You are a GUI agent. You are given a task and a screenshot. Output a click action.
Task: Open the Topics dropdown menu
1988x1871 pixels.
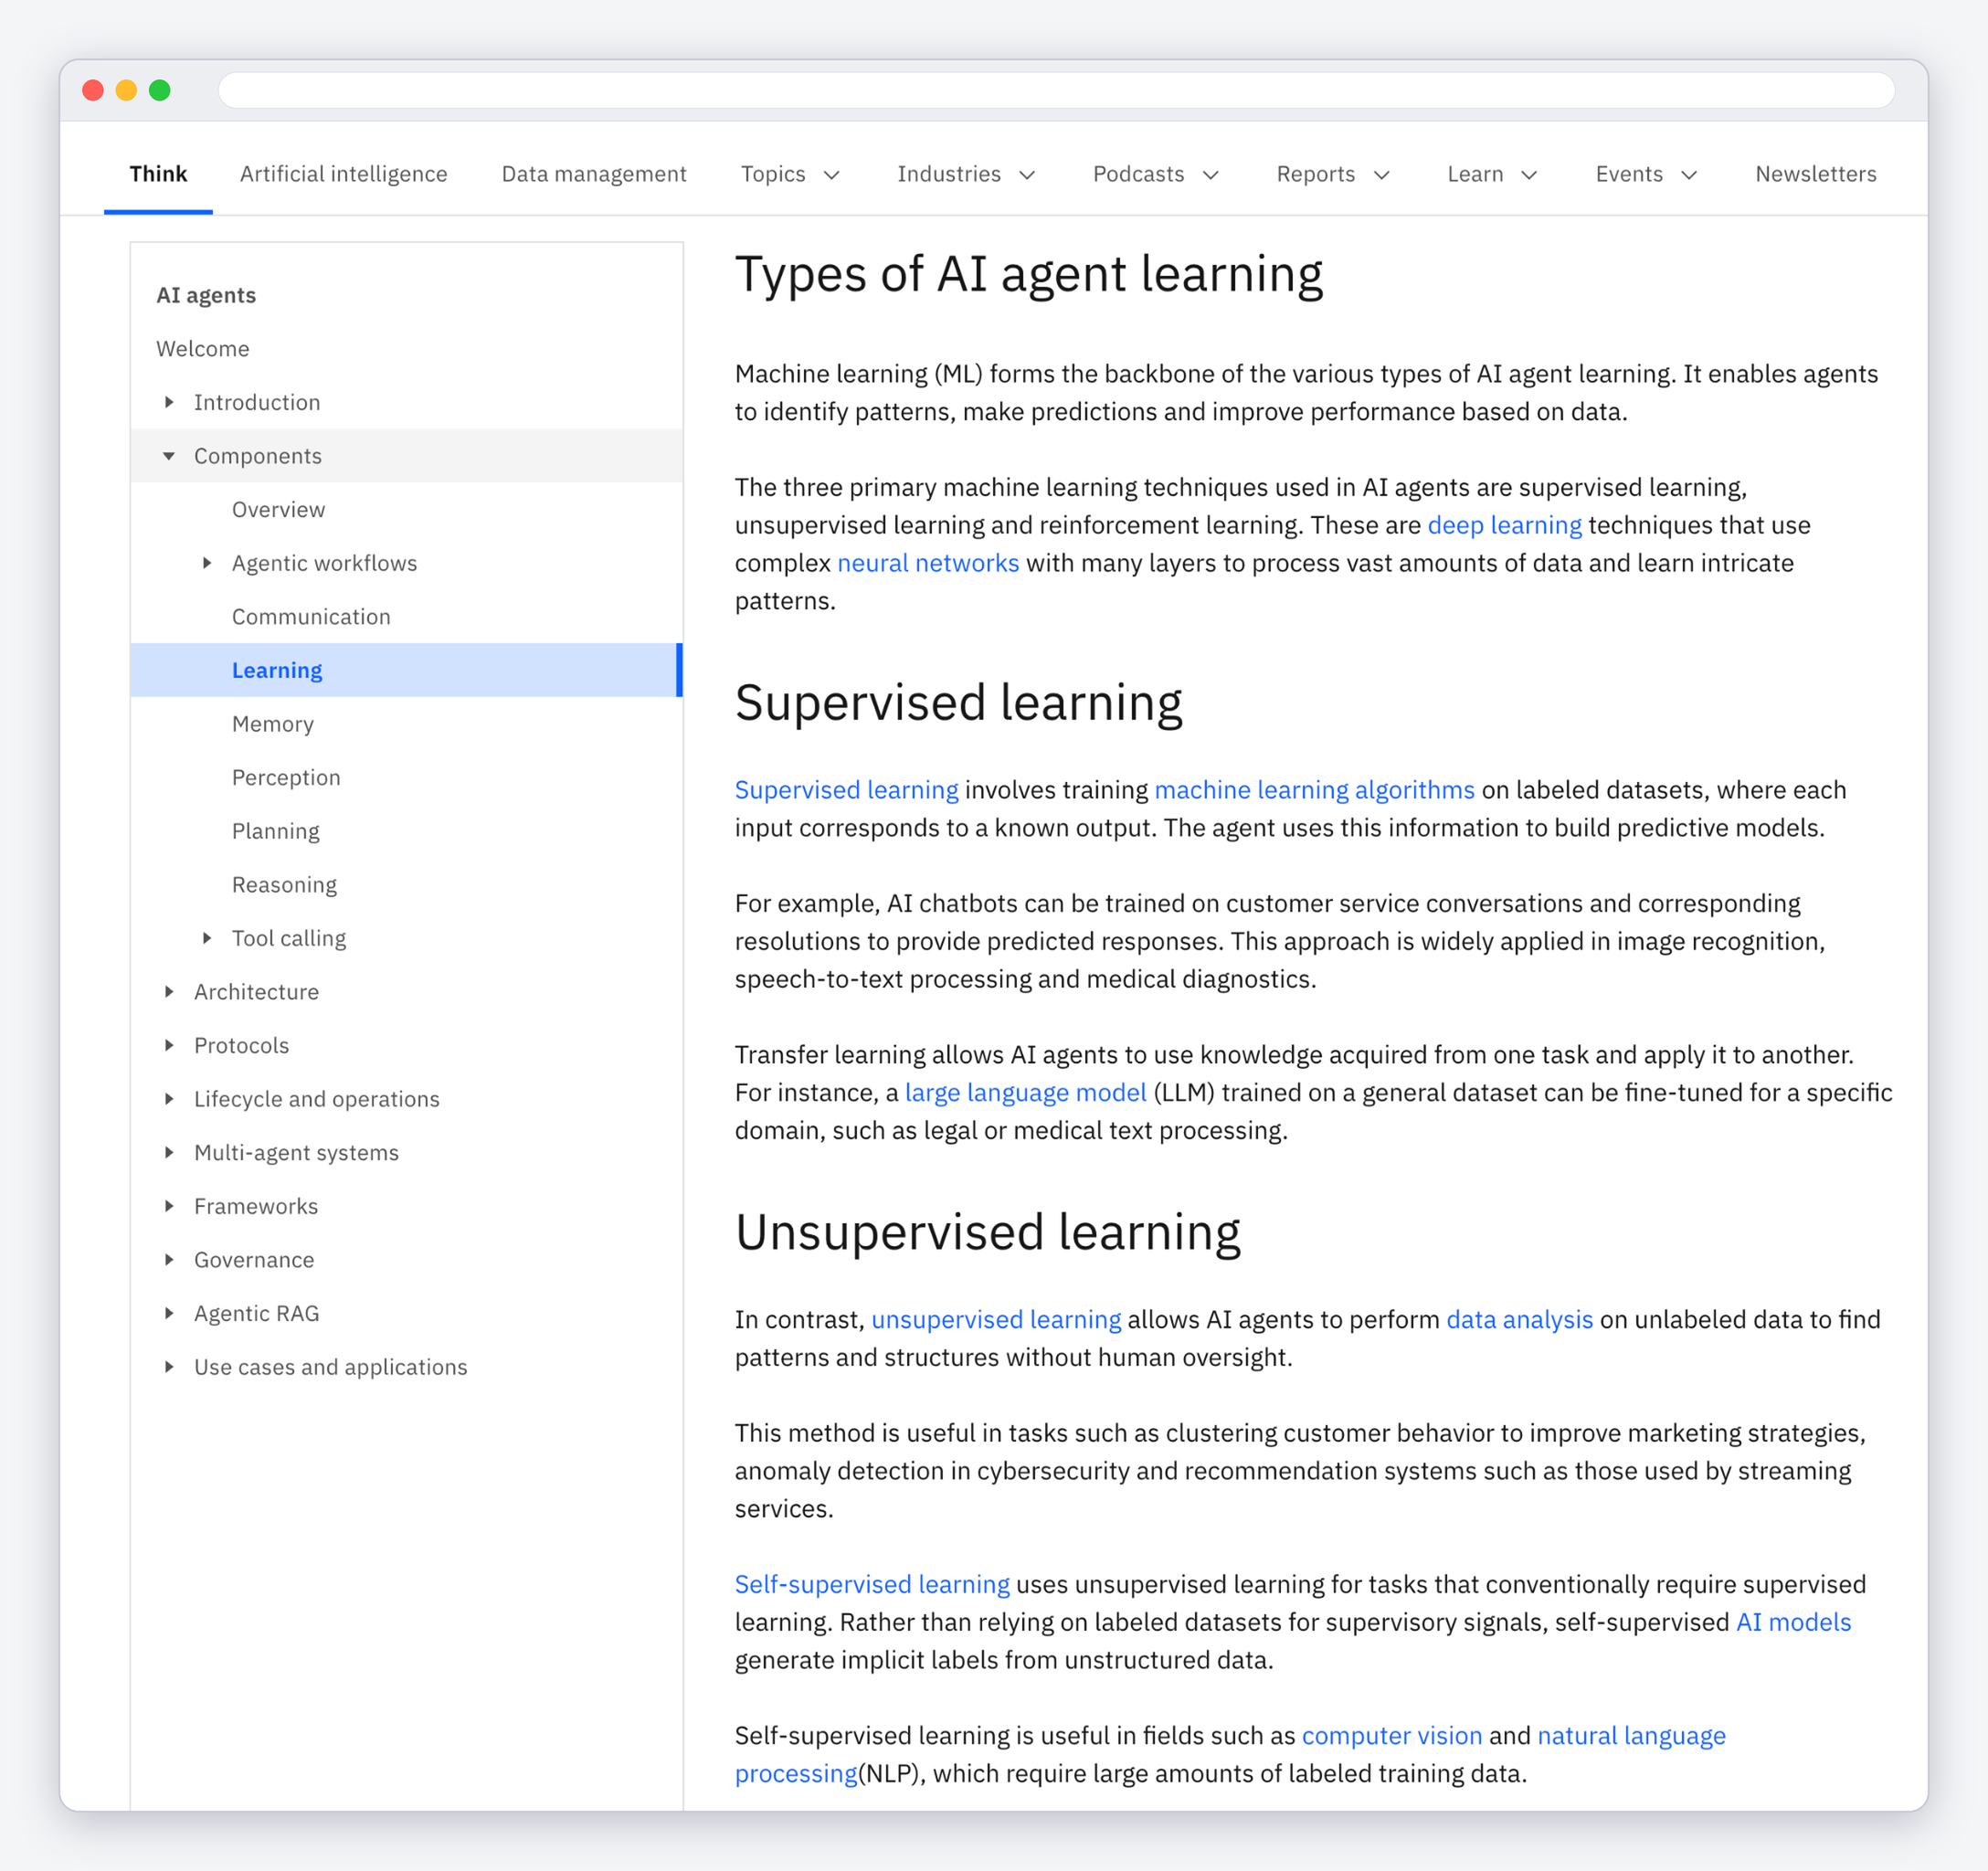790,174
